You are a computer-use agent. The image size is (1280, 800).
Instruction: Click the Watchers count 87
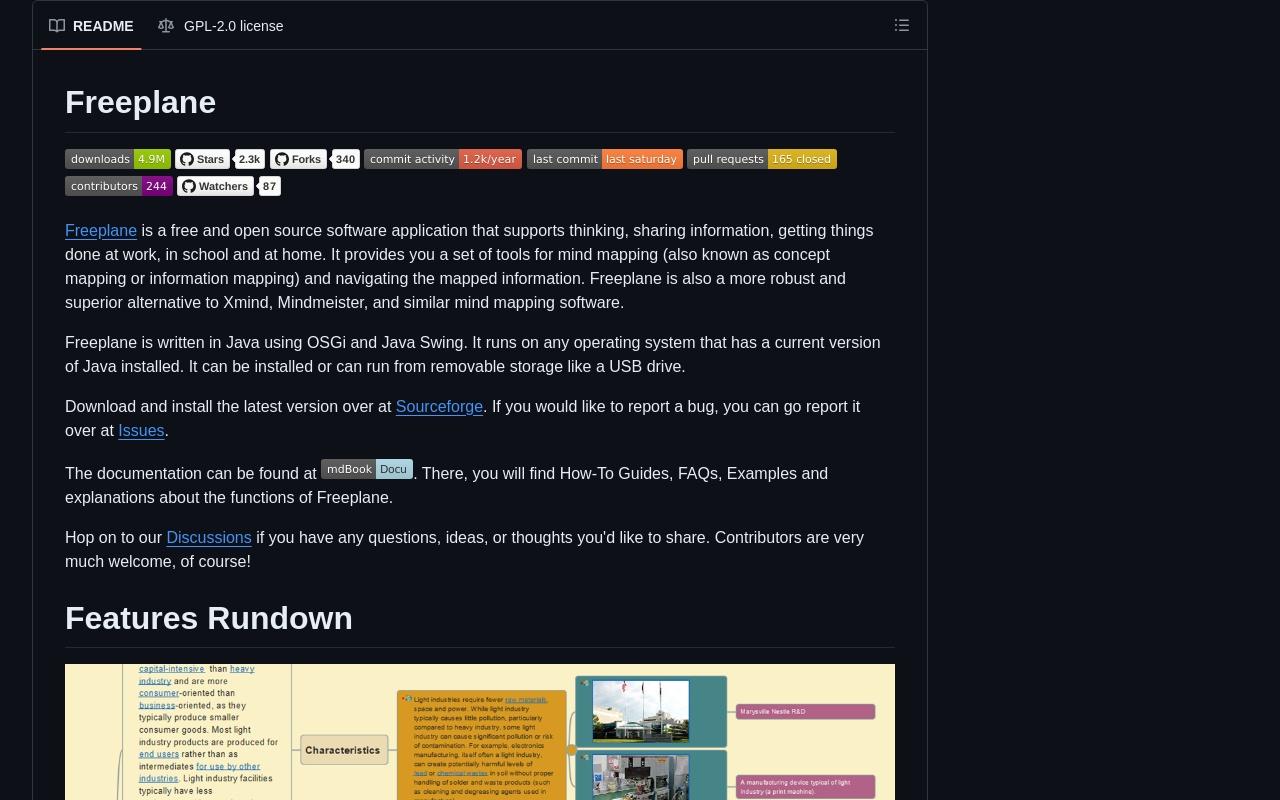[x=269, y=186]
